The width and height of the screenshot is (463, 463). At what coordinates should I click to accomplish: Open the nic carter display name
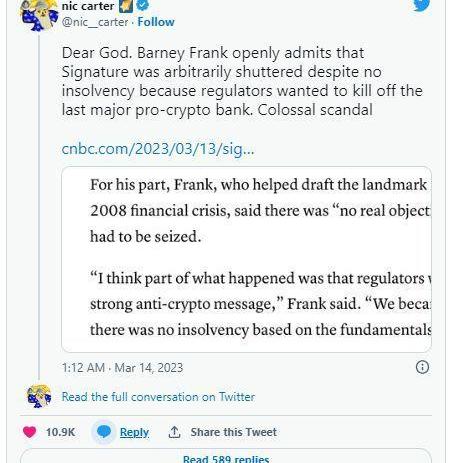88,6
